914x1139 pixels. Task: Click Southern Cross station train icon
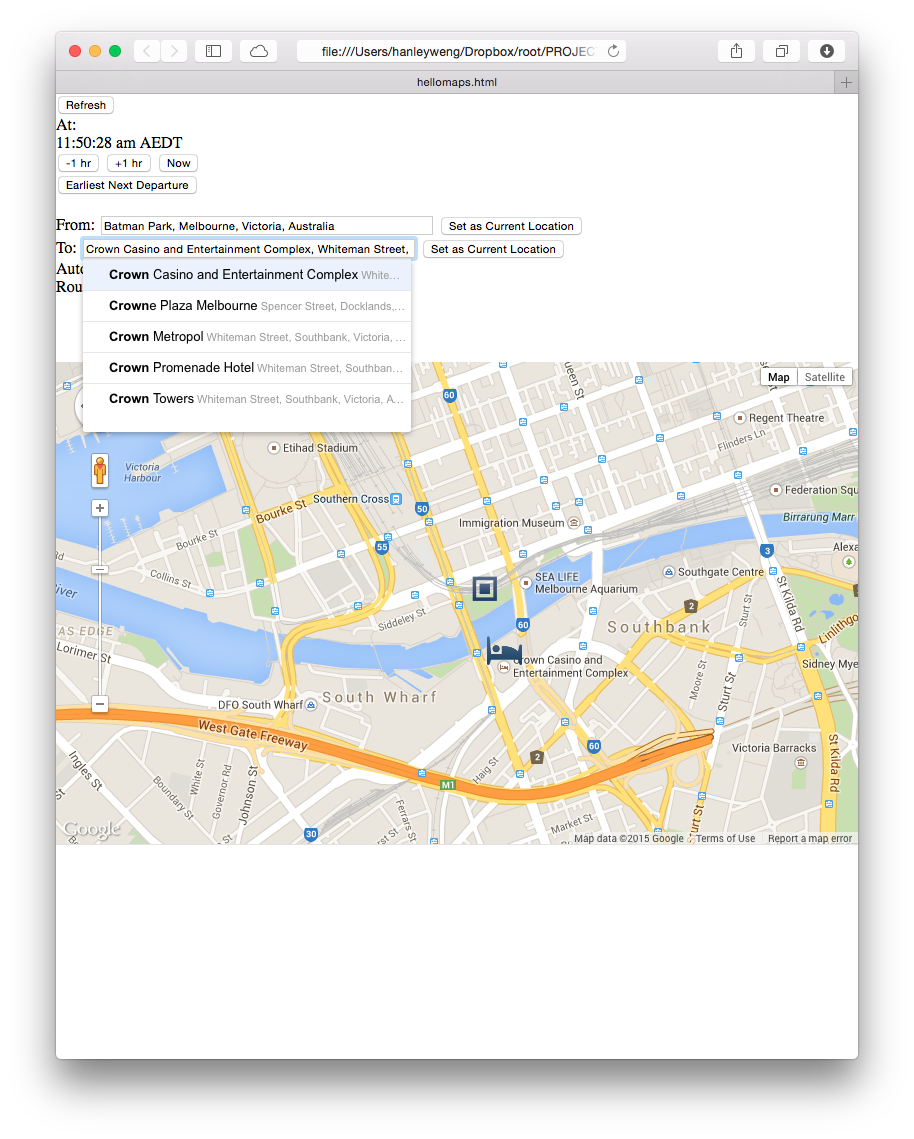coord(396,499)
